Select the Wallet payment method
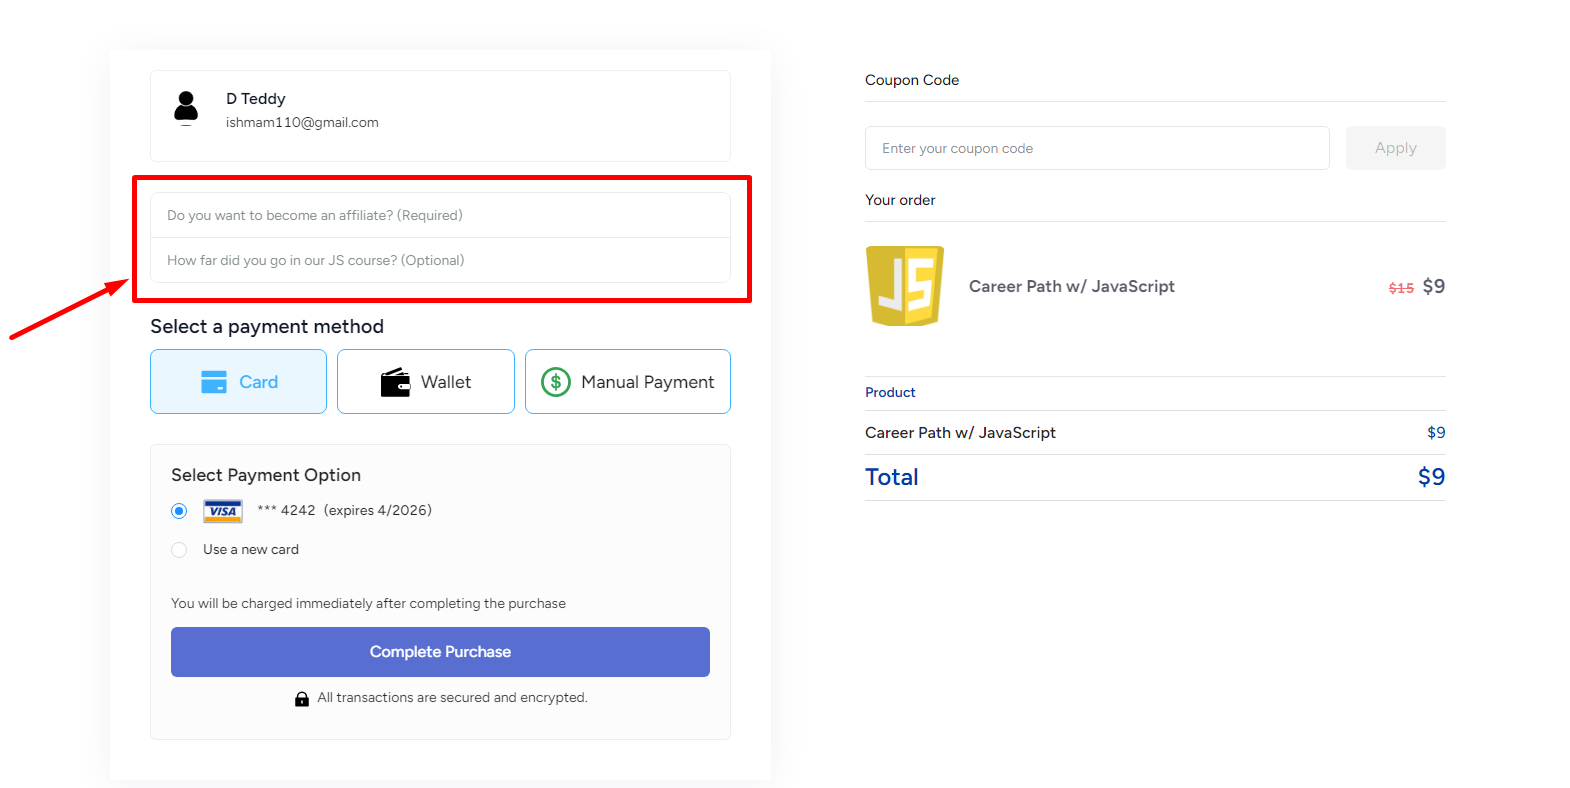Image resolution: width=1570 pixels, height=788 pixels. (426, 381)
